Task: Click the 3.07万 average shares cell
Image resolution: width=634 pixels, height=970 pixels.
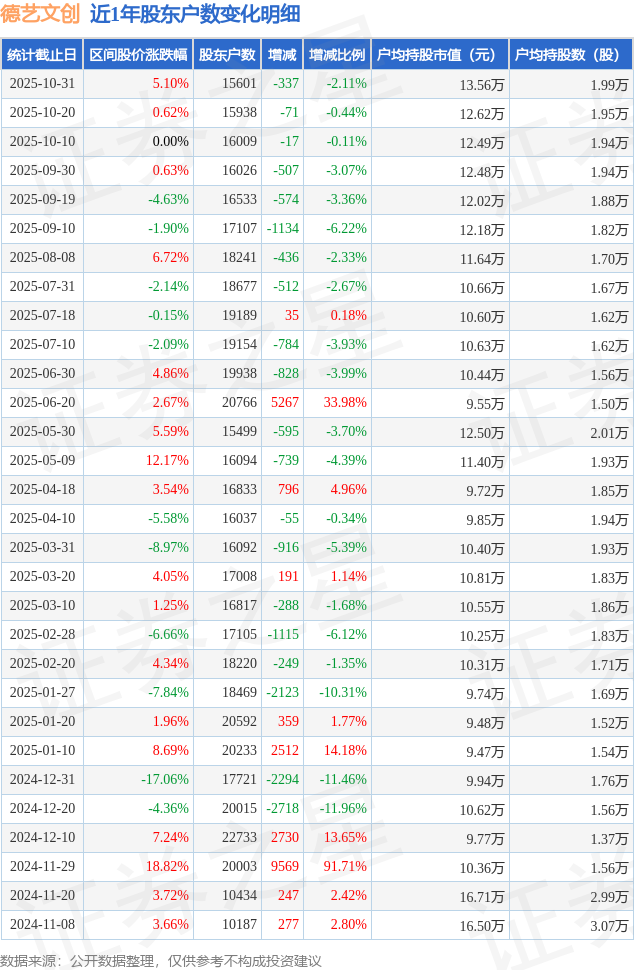Action: pos(609,925)
